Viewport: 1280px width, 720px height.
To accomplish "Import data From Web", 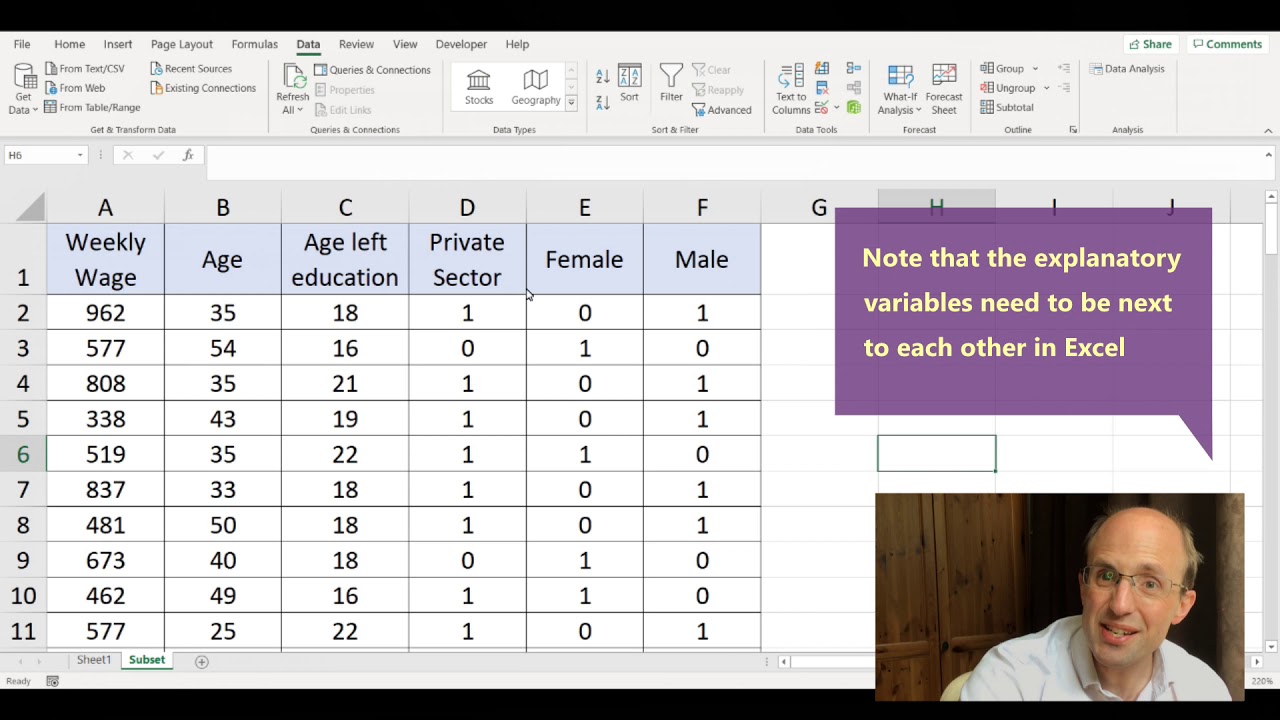I will point(74,88).
